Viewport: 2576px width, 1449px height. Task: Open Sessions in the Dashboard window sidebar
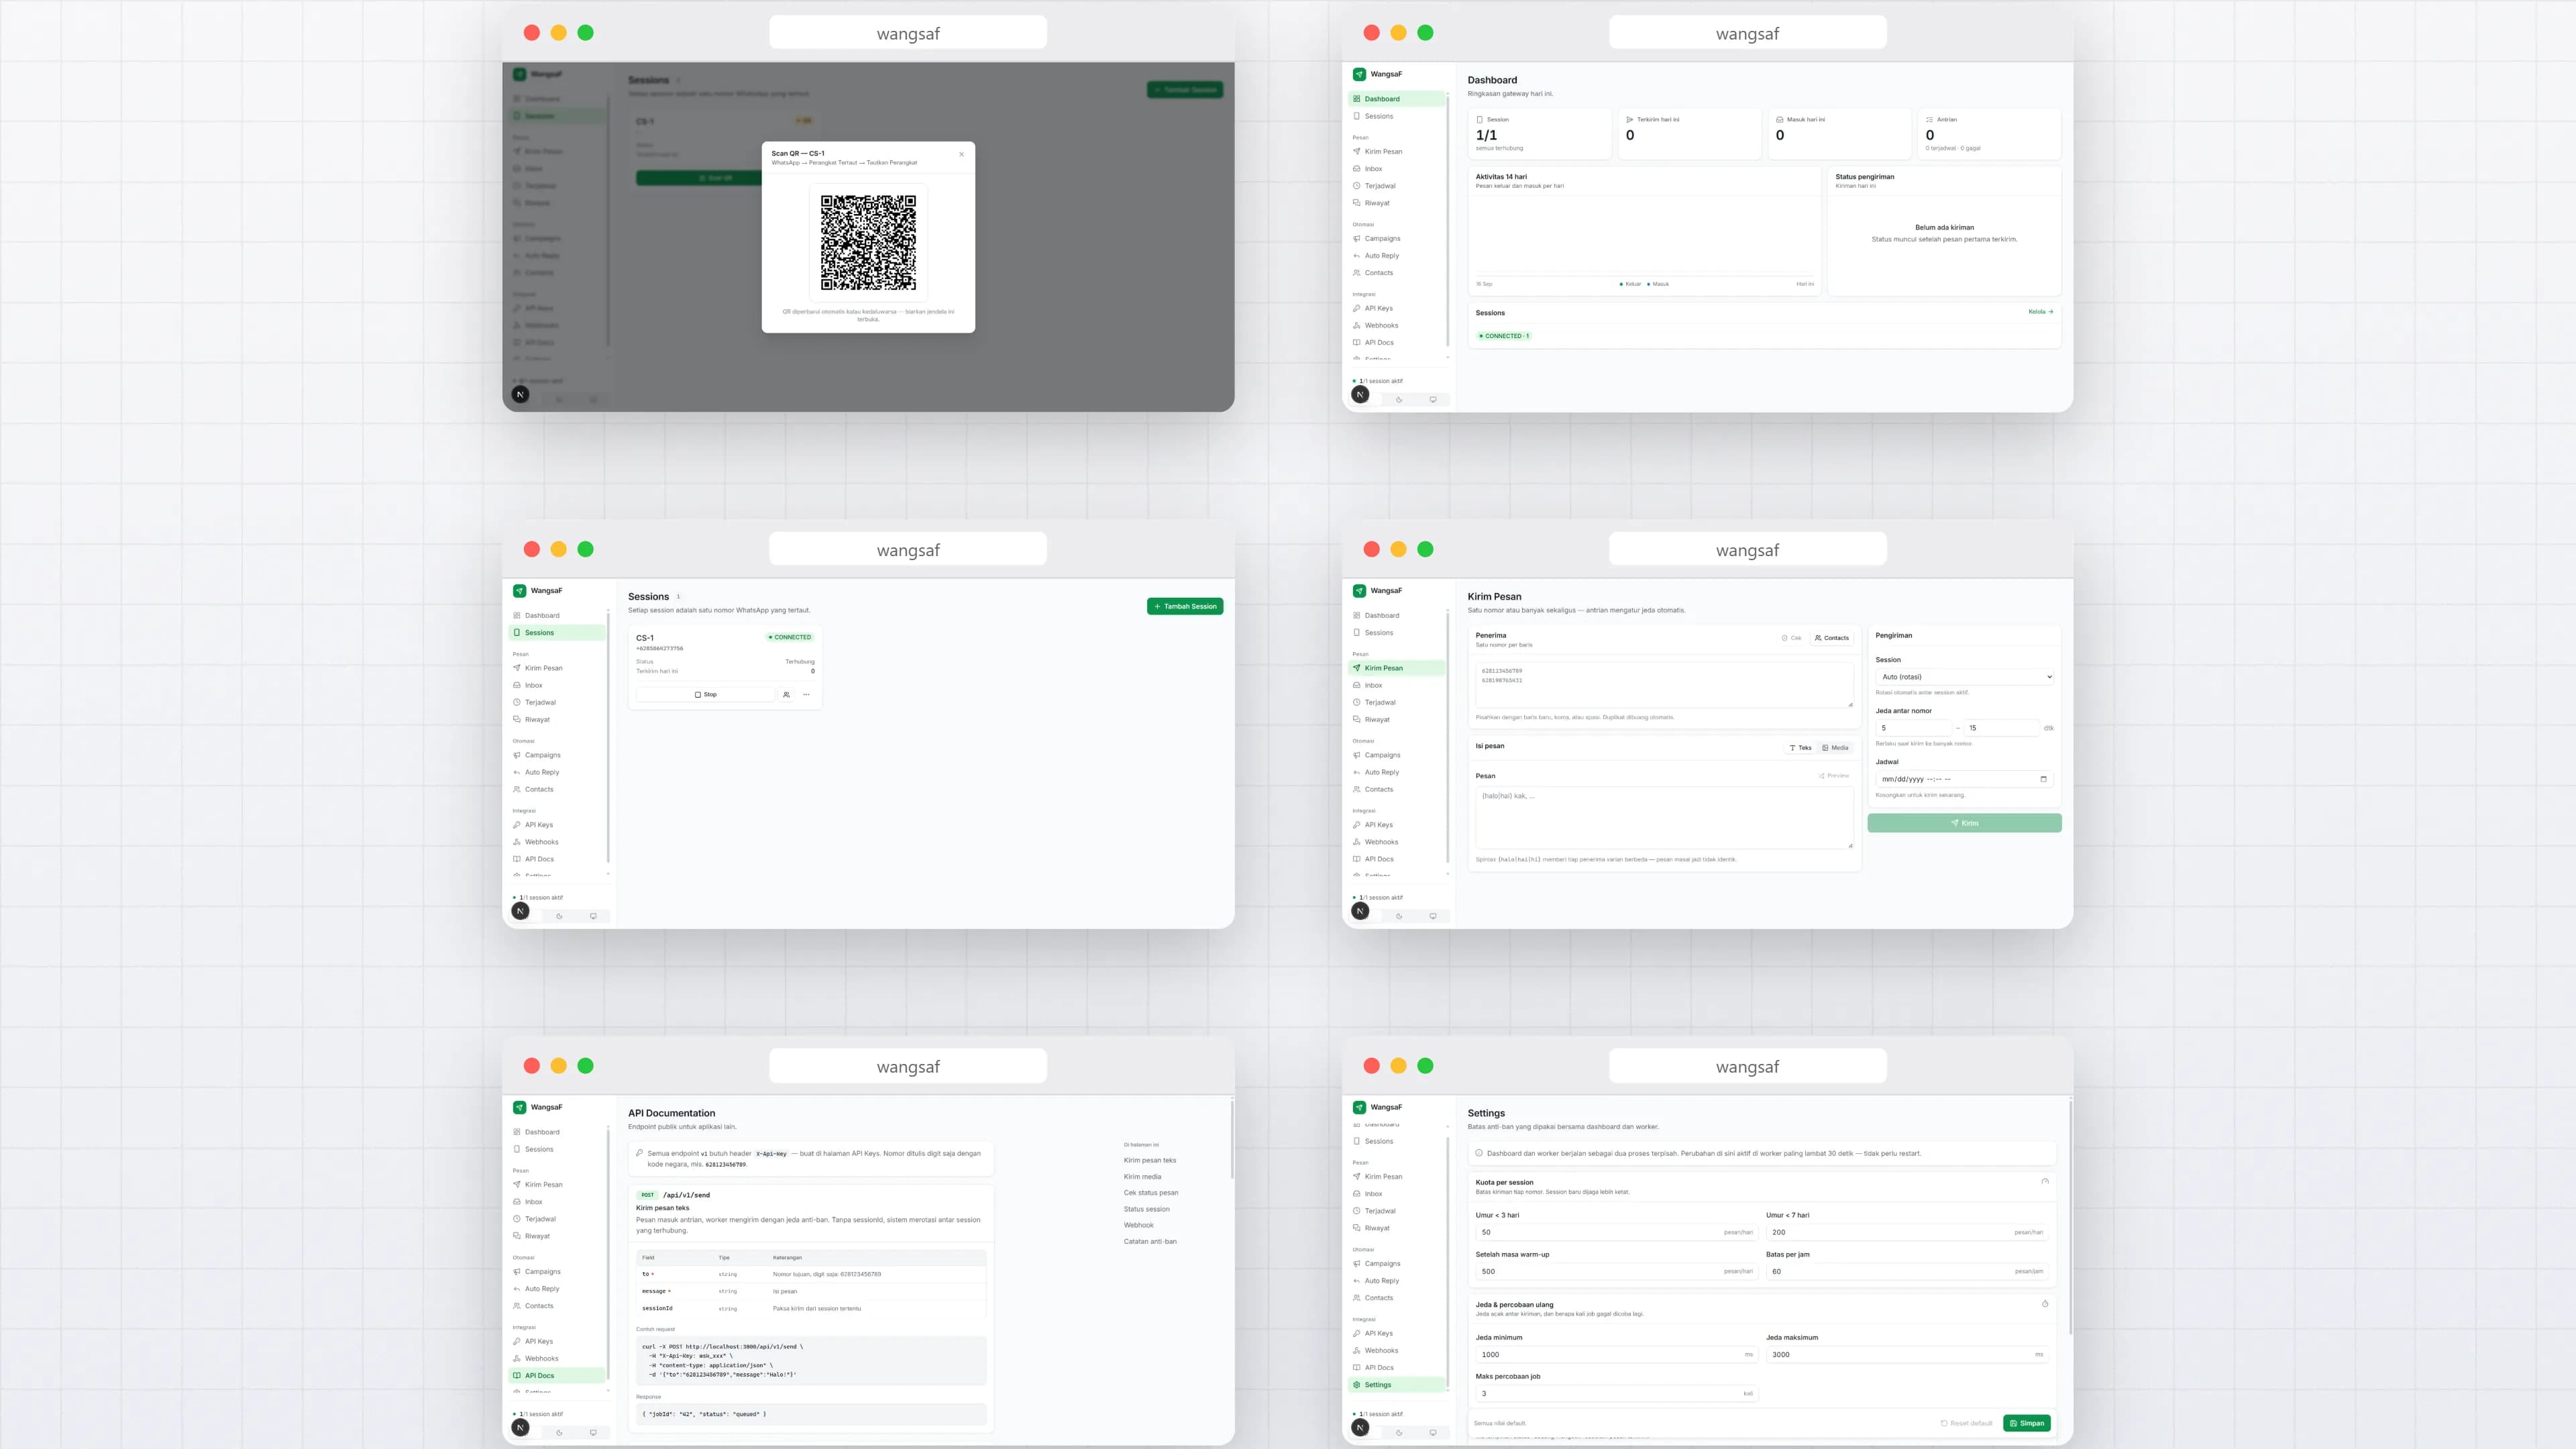click(1398, 116)
